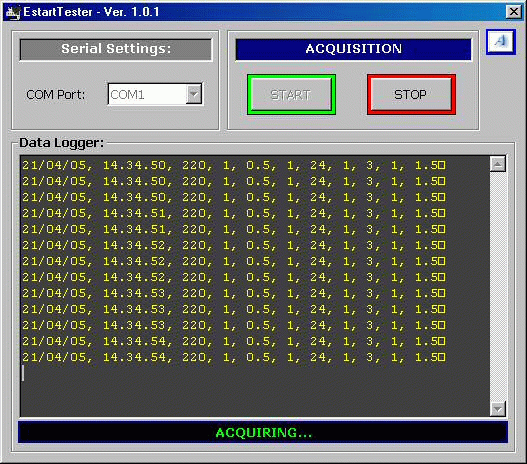Screen dimensions: 527x464
Task: Click the first log line at 14.34.50
Action: pyautogui.click(x=234, y=165)
